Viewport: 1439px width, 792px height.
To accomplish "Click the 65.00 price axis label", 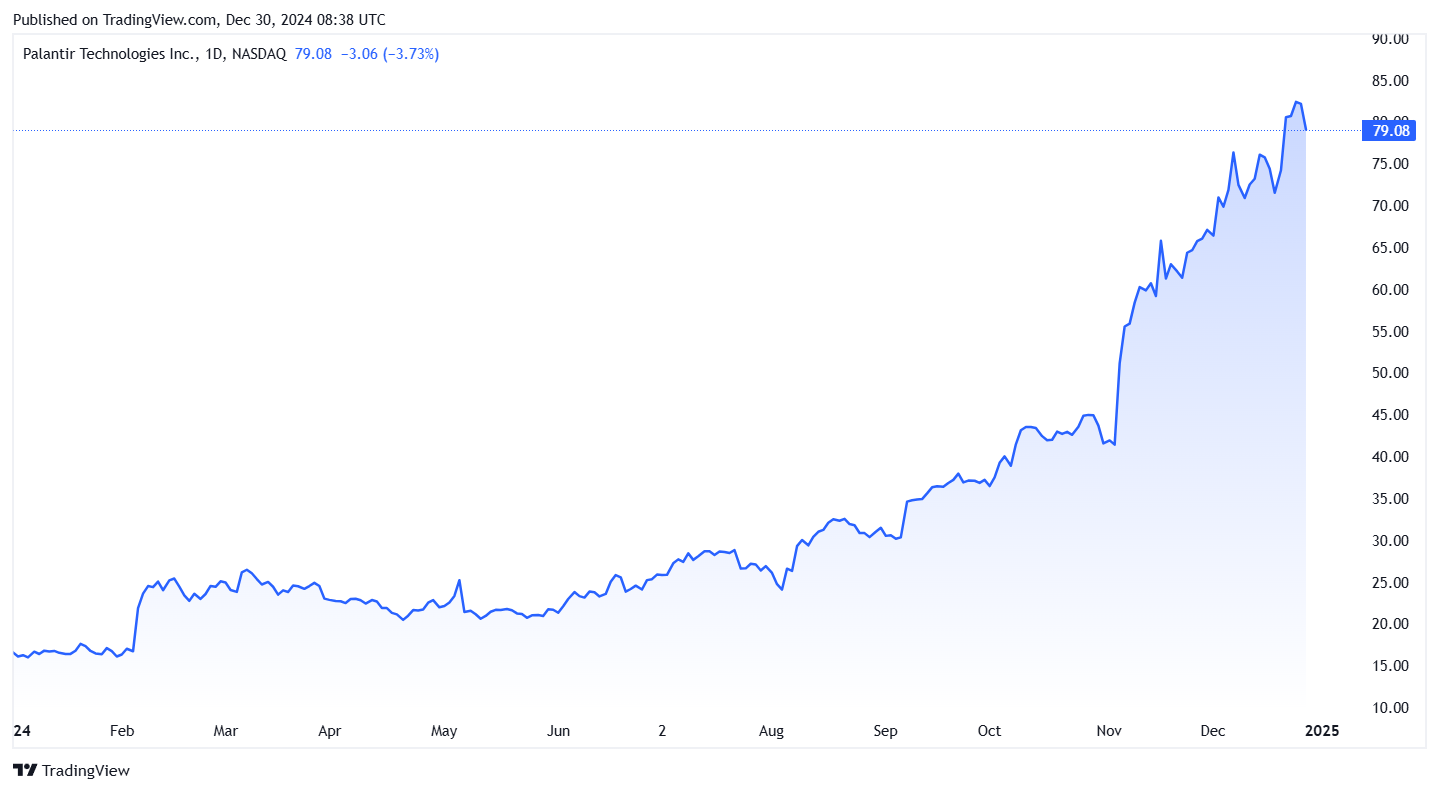I will [x=1389, y=248].
